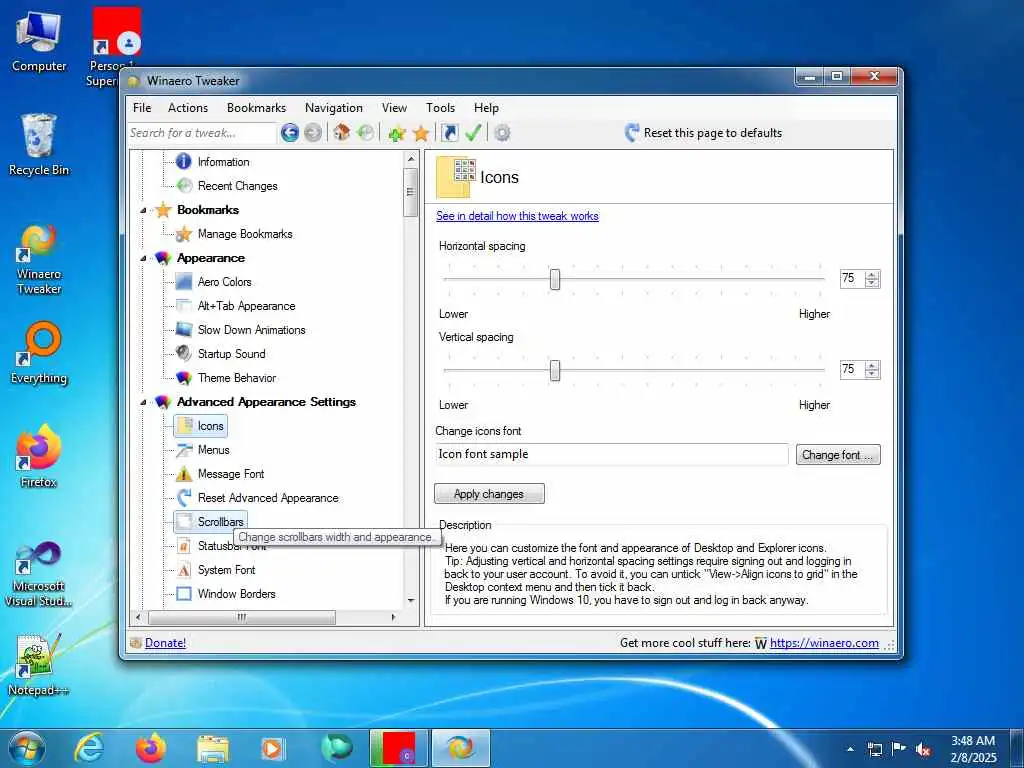Open Recent Changes tree item
1024x768 pixels.
(x=237, y=186)
